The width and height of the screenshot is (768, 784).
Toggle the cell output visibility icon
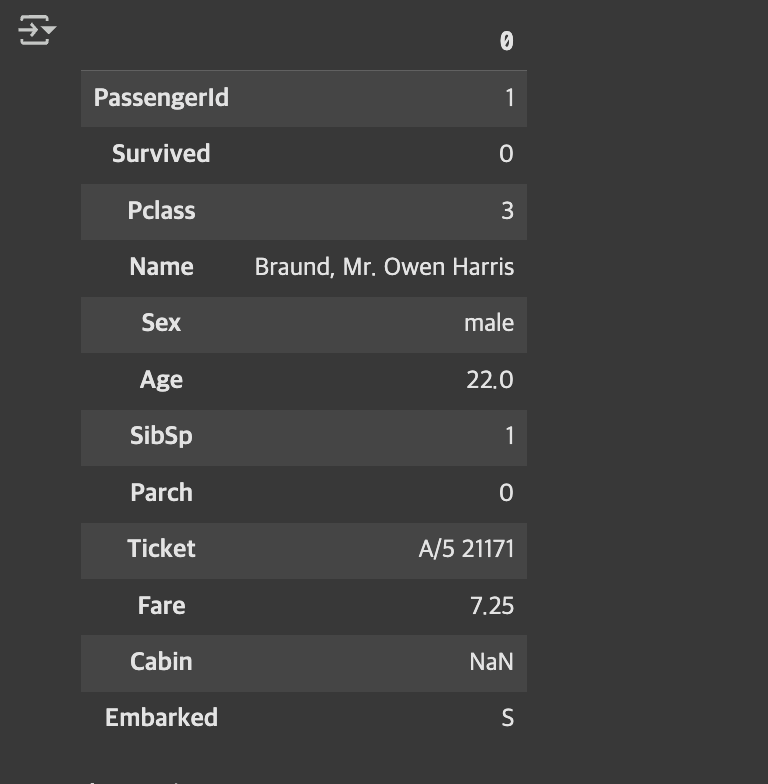[37, 30]
